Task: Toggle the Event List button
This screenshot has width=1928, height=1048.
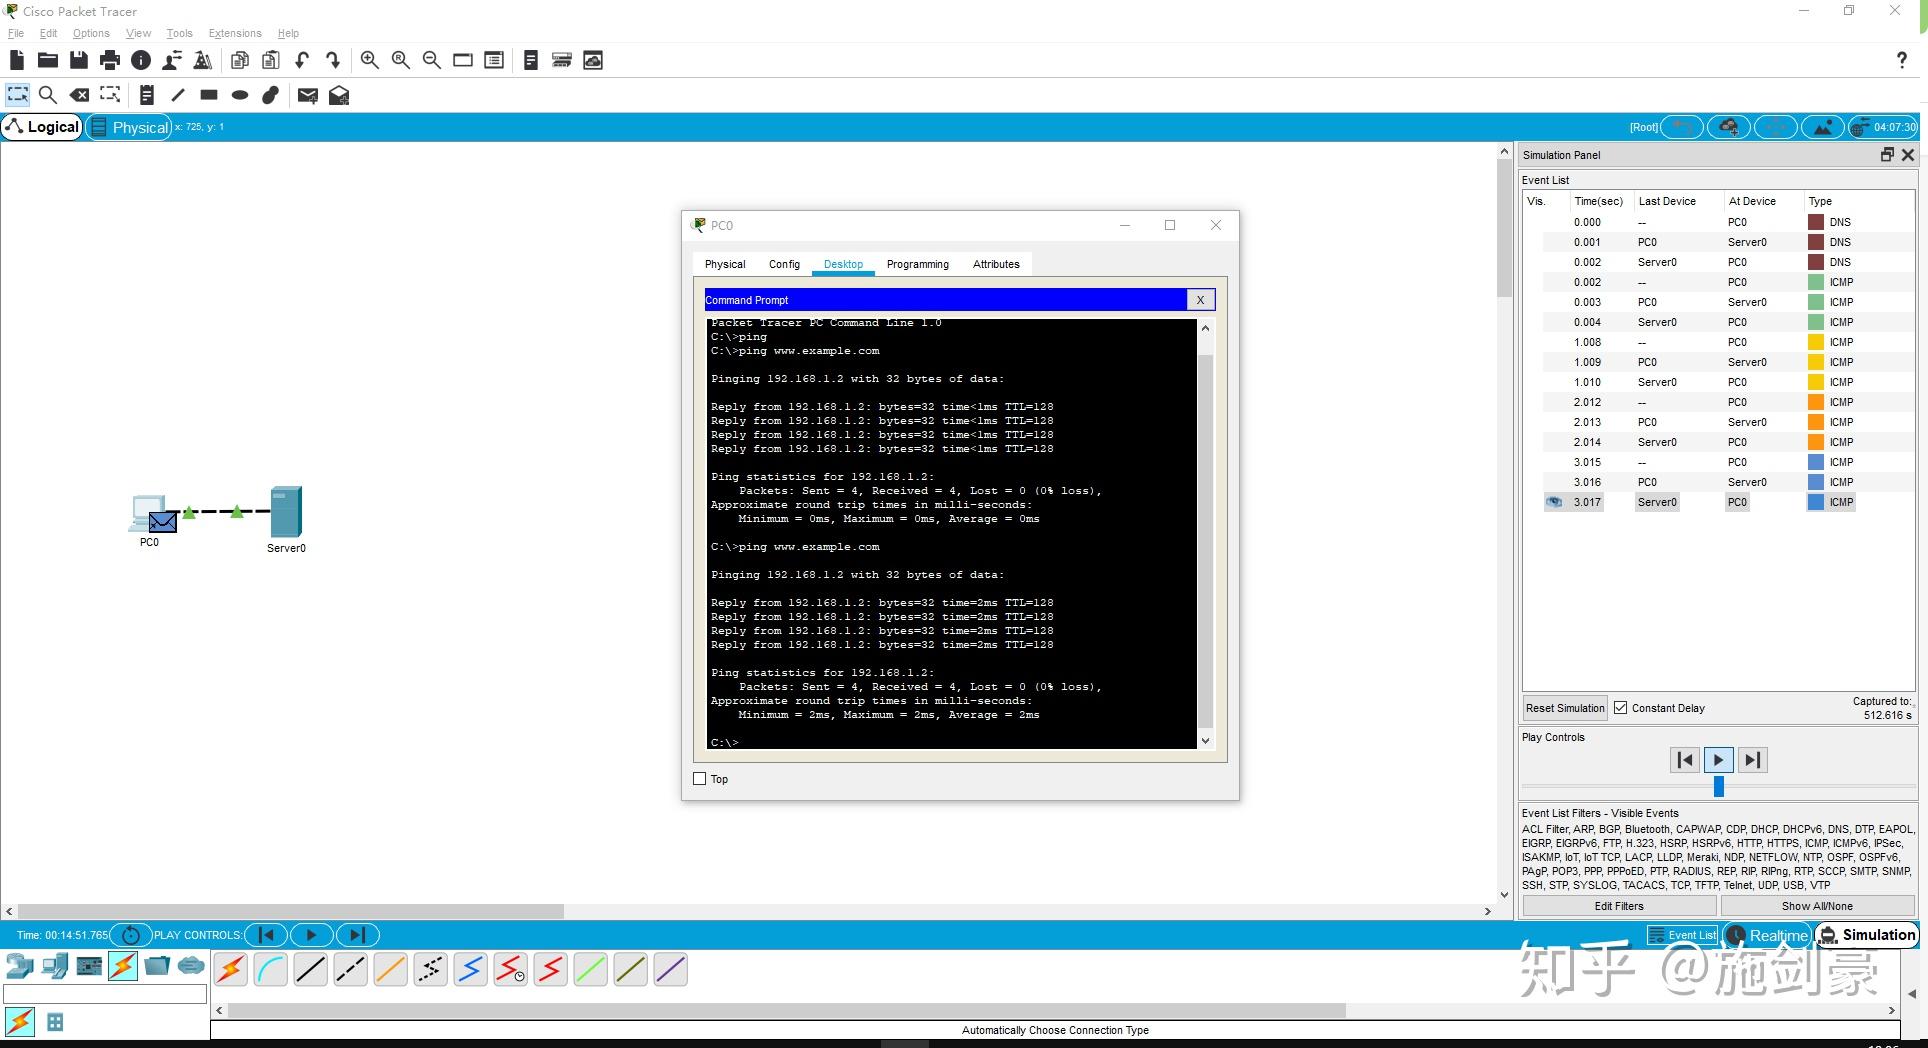Action: coord(1683,935)
